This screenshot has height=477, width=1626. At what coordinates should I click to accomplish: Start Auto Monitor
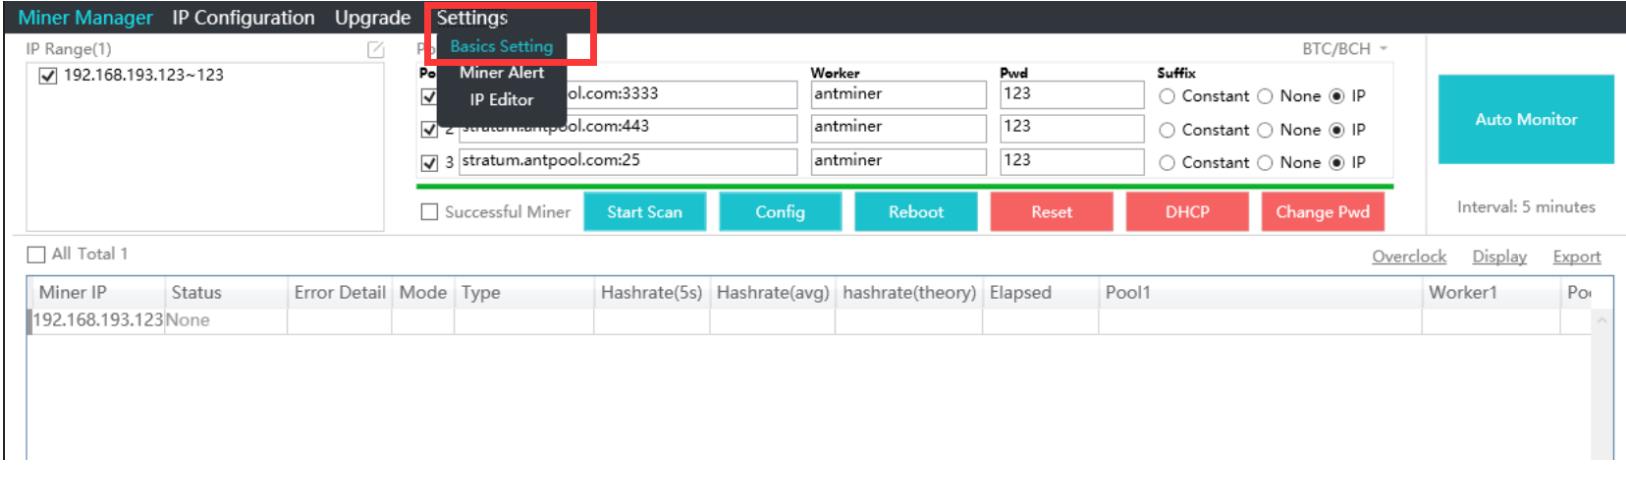[x=1525, y=119]
